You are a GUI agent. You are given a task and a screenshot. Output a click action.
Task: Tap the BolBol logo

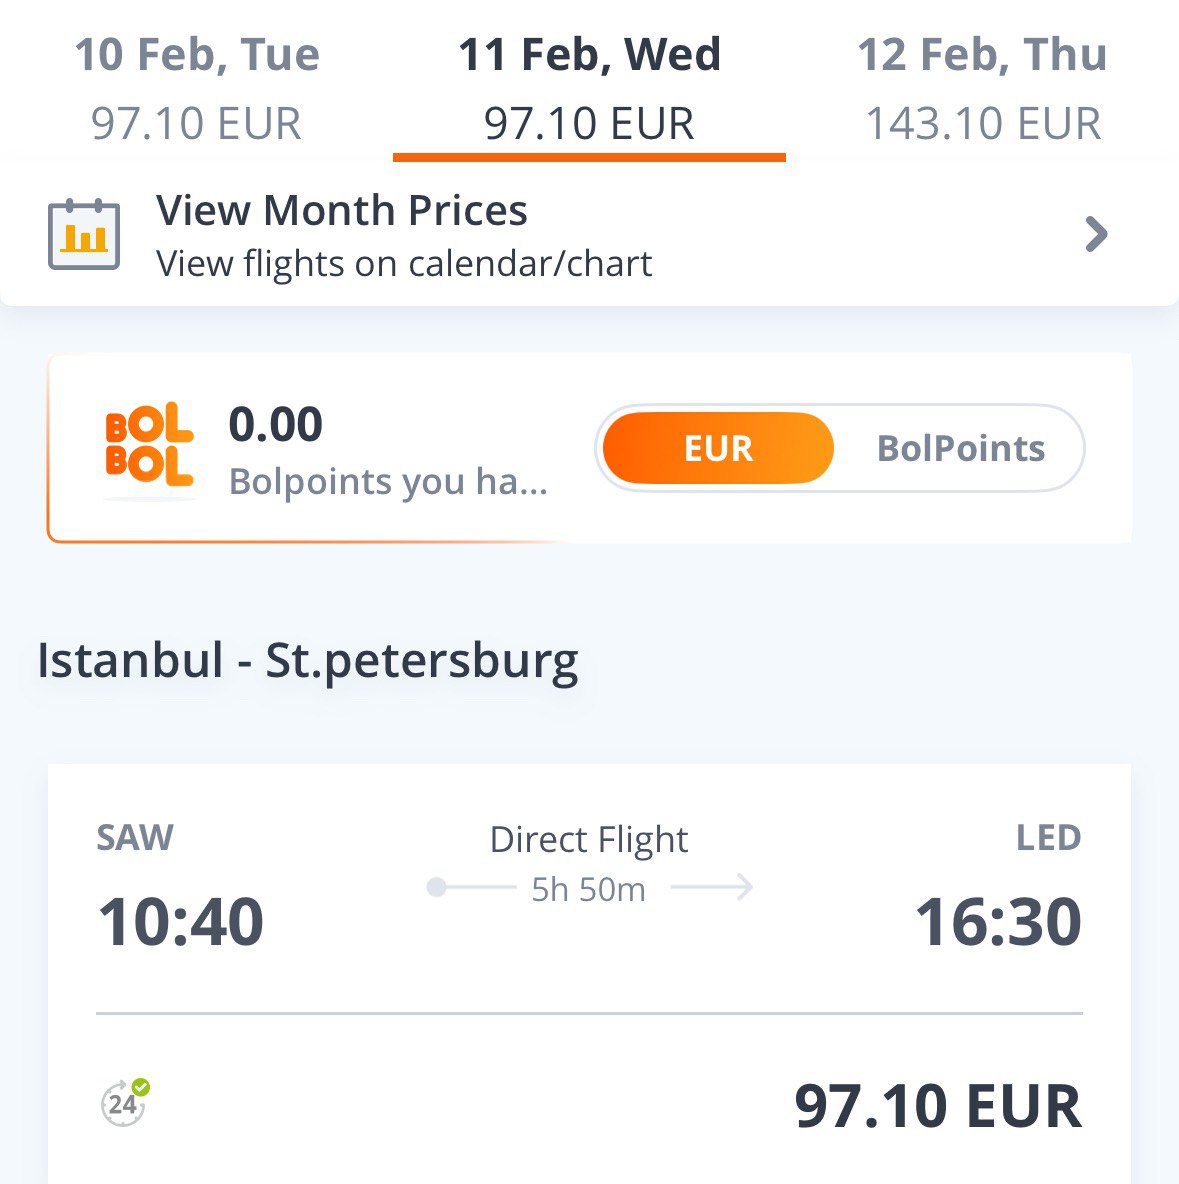[149, 445]
